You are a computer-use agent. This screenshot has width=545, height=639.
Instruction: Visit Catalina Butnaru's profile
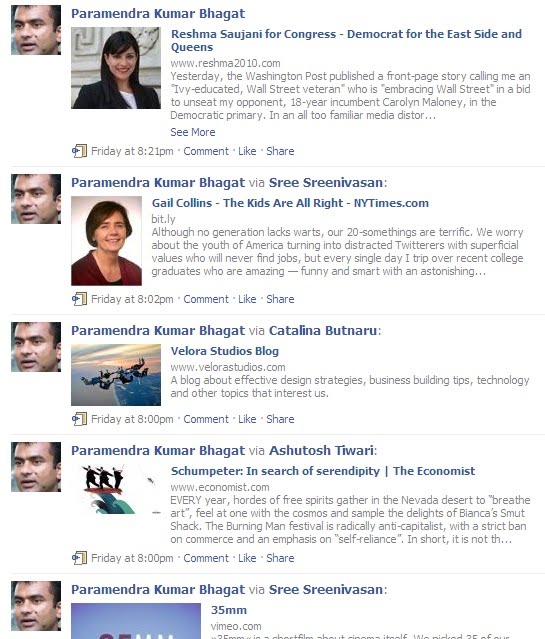click(x=323, y=331)
